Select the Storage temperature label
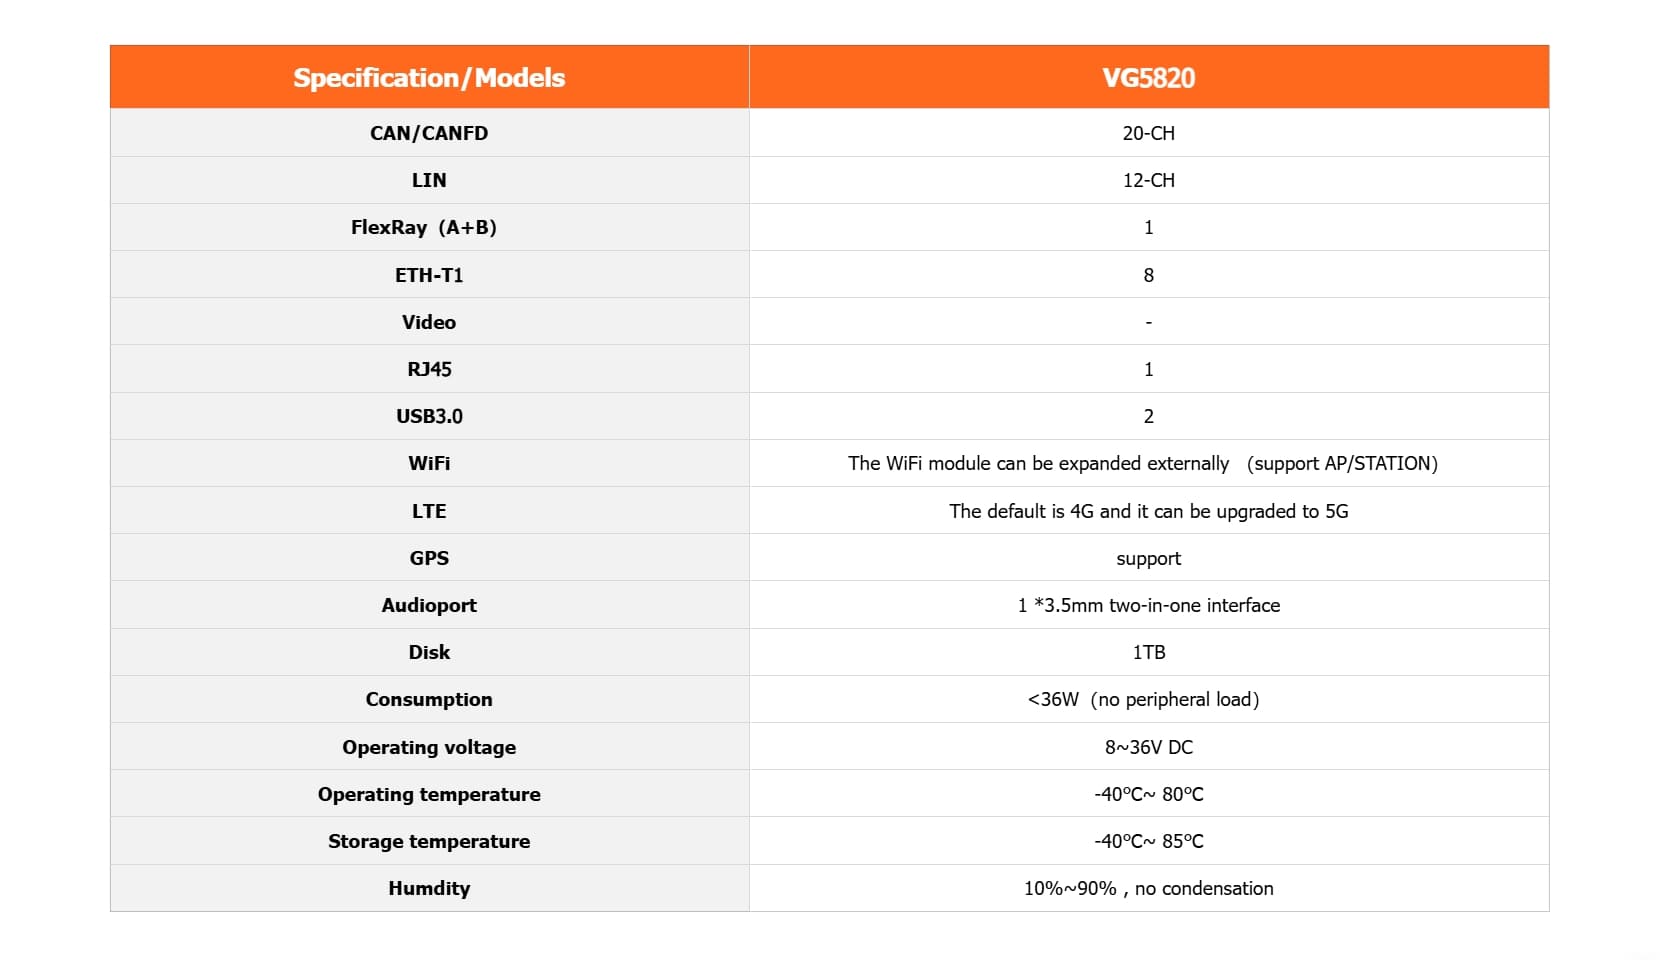The image size is (1660, 960). 429,841
